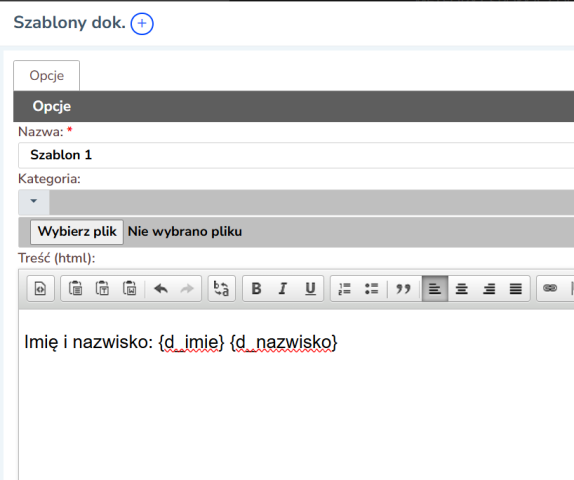
Task: Toggle bold formatting
Action: coord(256,289)
